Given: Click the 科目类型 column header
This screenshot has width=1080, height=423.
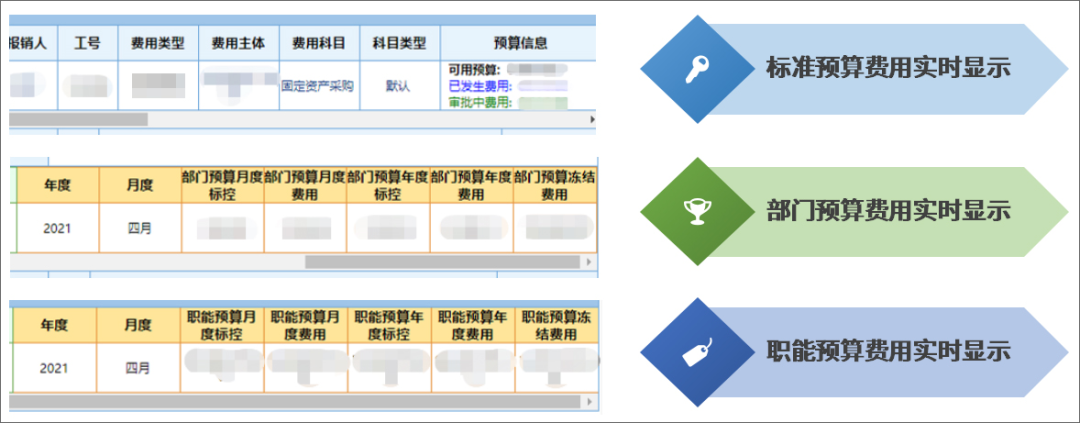Looking at the screenshot, I should point(400,43).
